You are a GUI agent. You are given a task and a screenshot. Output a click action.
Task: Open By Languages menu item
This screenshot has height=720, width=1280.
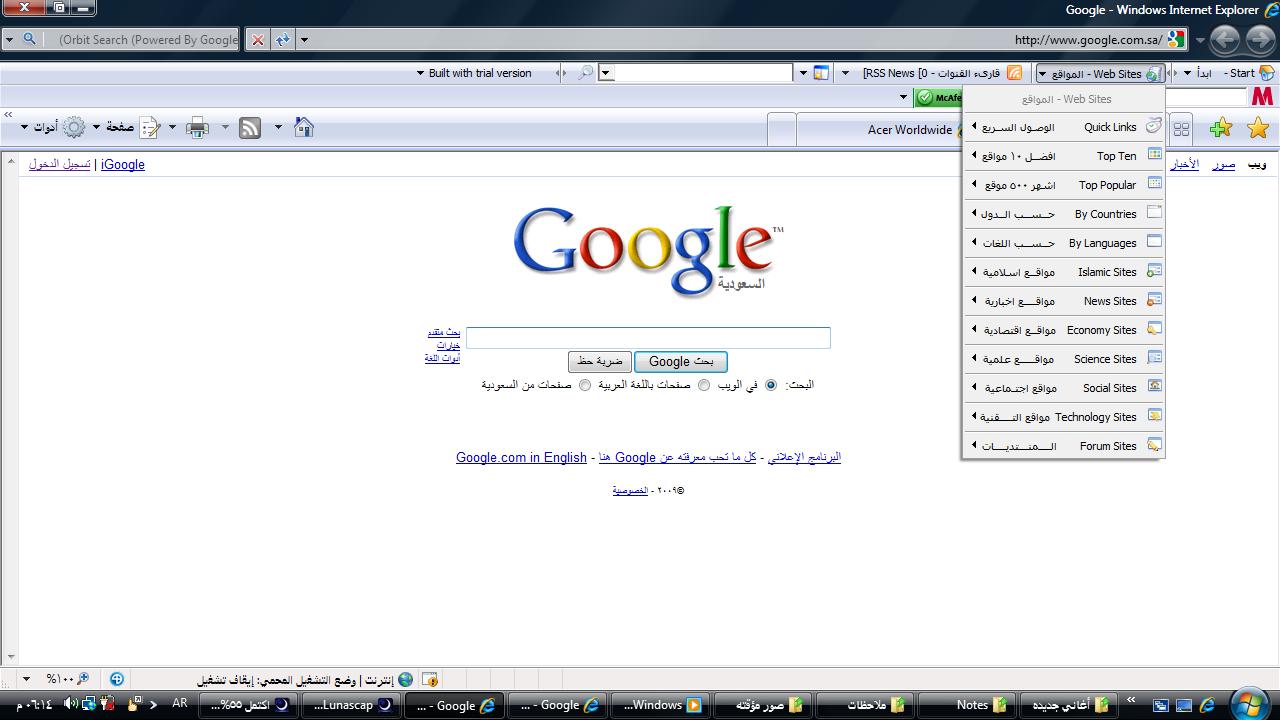point(1064,243)
